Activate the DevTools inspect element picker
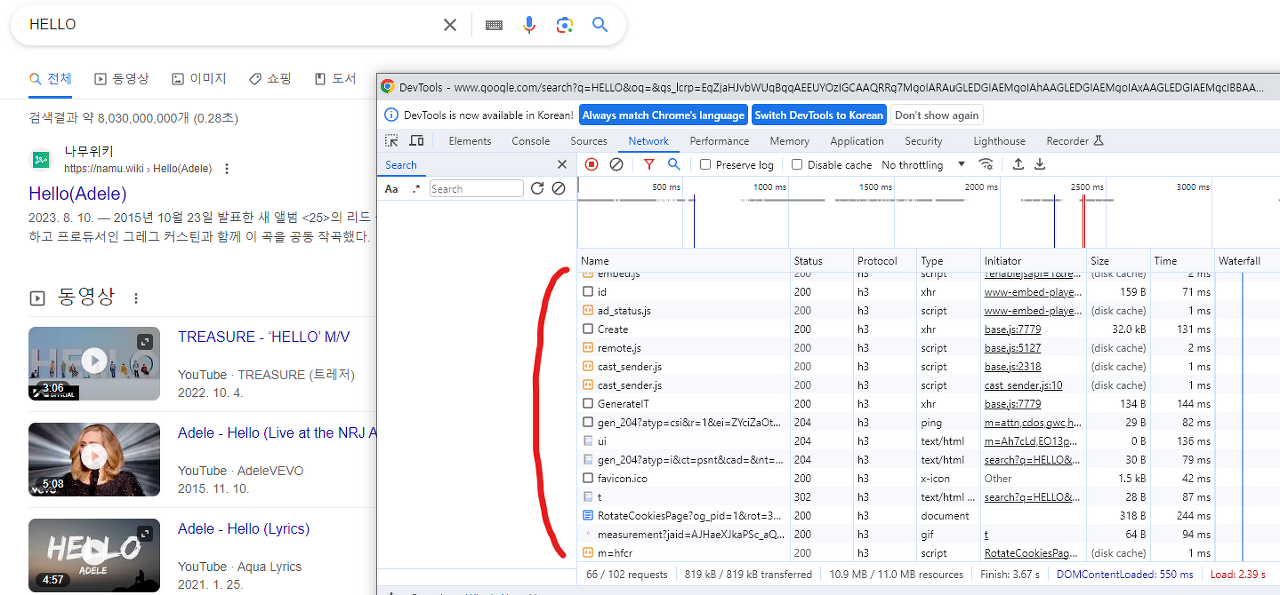Image resolution: width=1280 pixels, height=595 pixels. click(x=392, y=141)
